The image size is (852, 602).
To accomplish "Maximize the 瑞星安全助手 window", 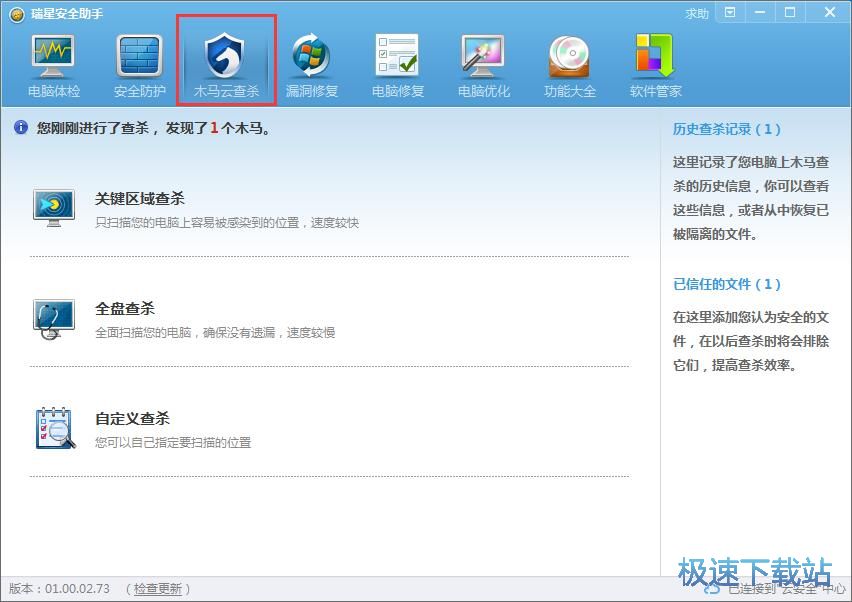I will tap(790, 12).
